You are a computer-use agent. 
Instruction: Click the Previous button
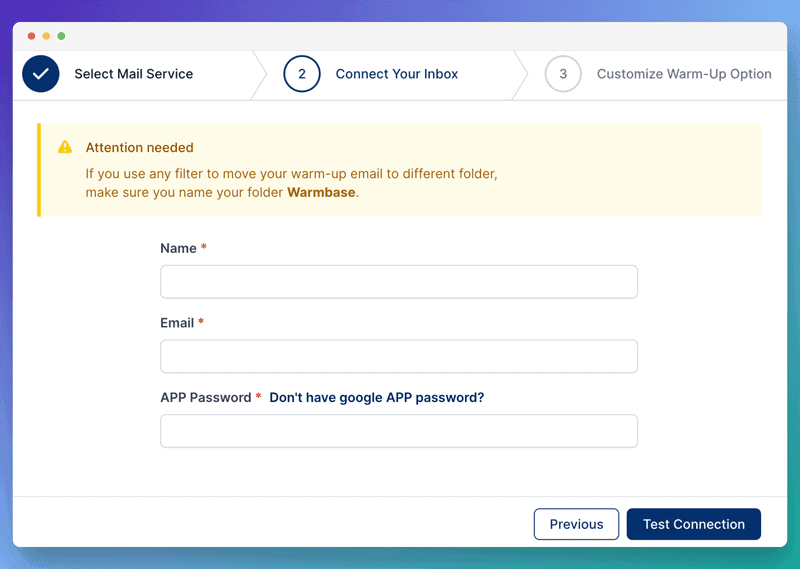point(577,524)
